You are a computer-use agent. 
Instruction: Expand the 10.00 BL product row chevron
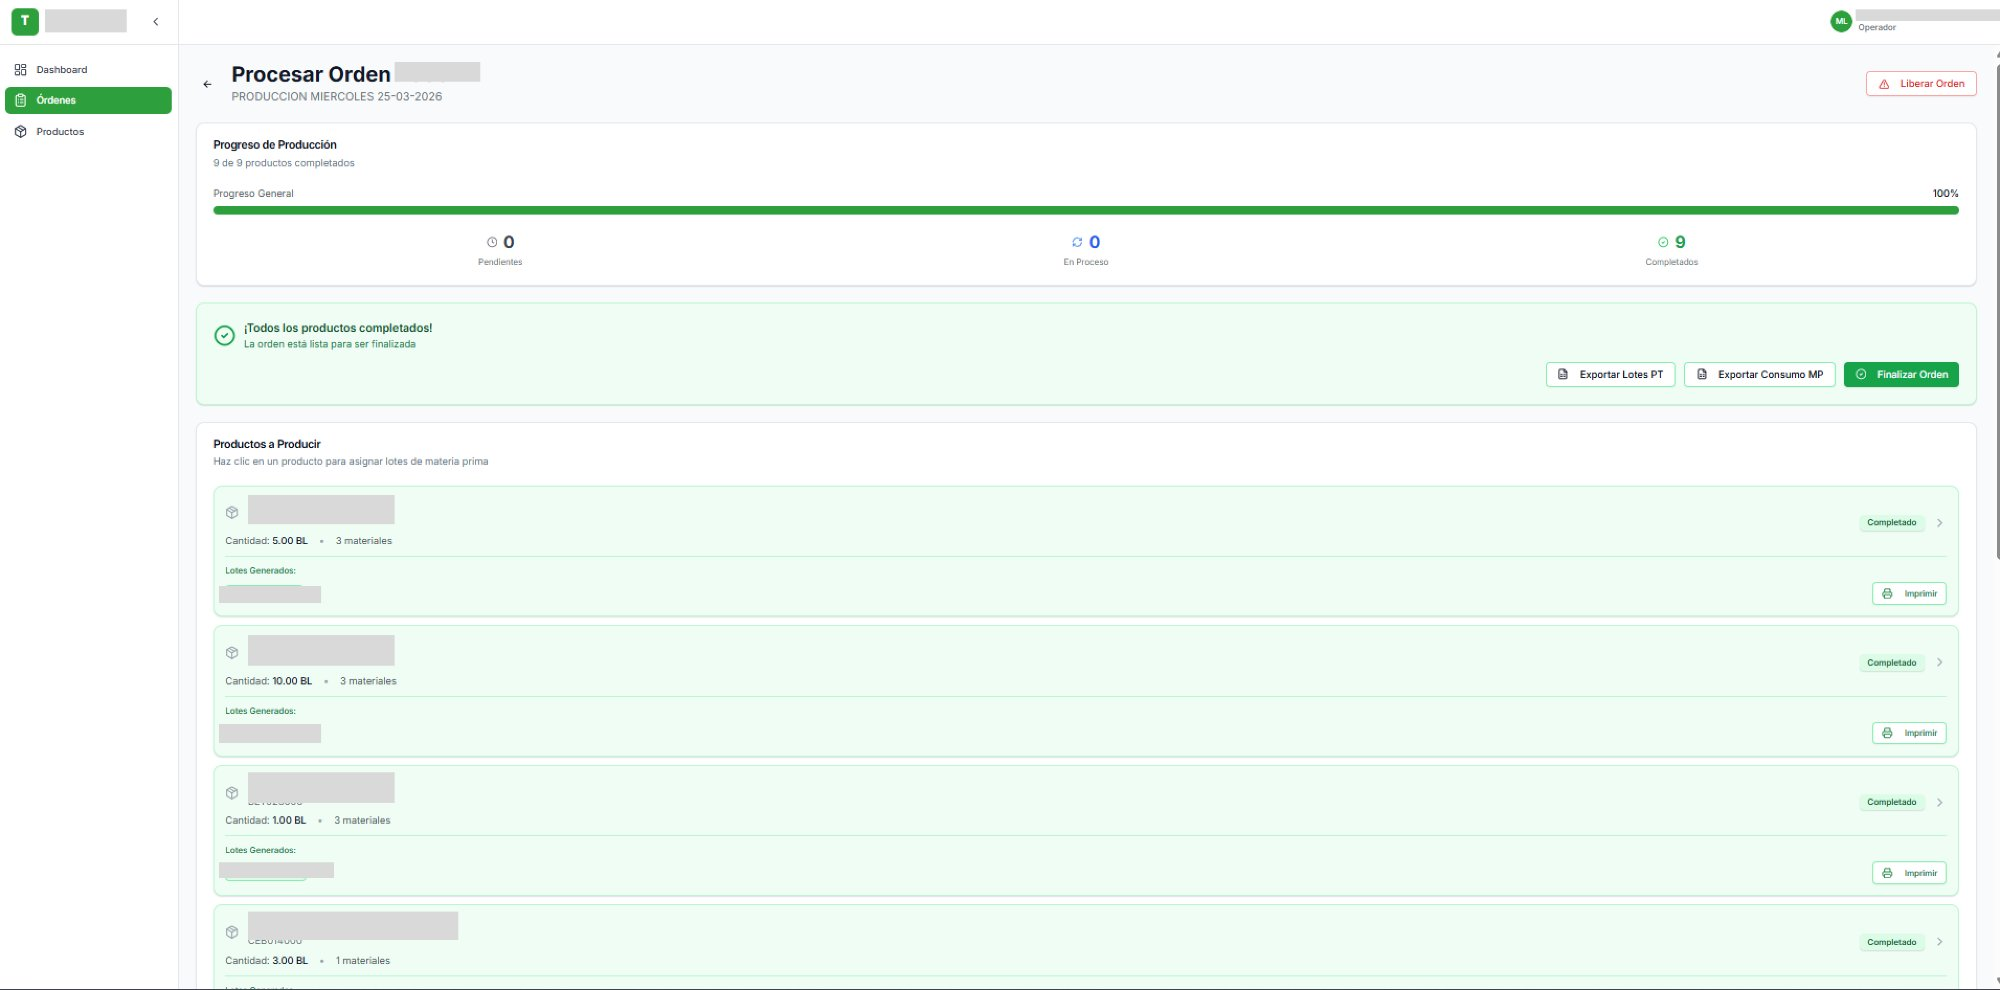1939,663
